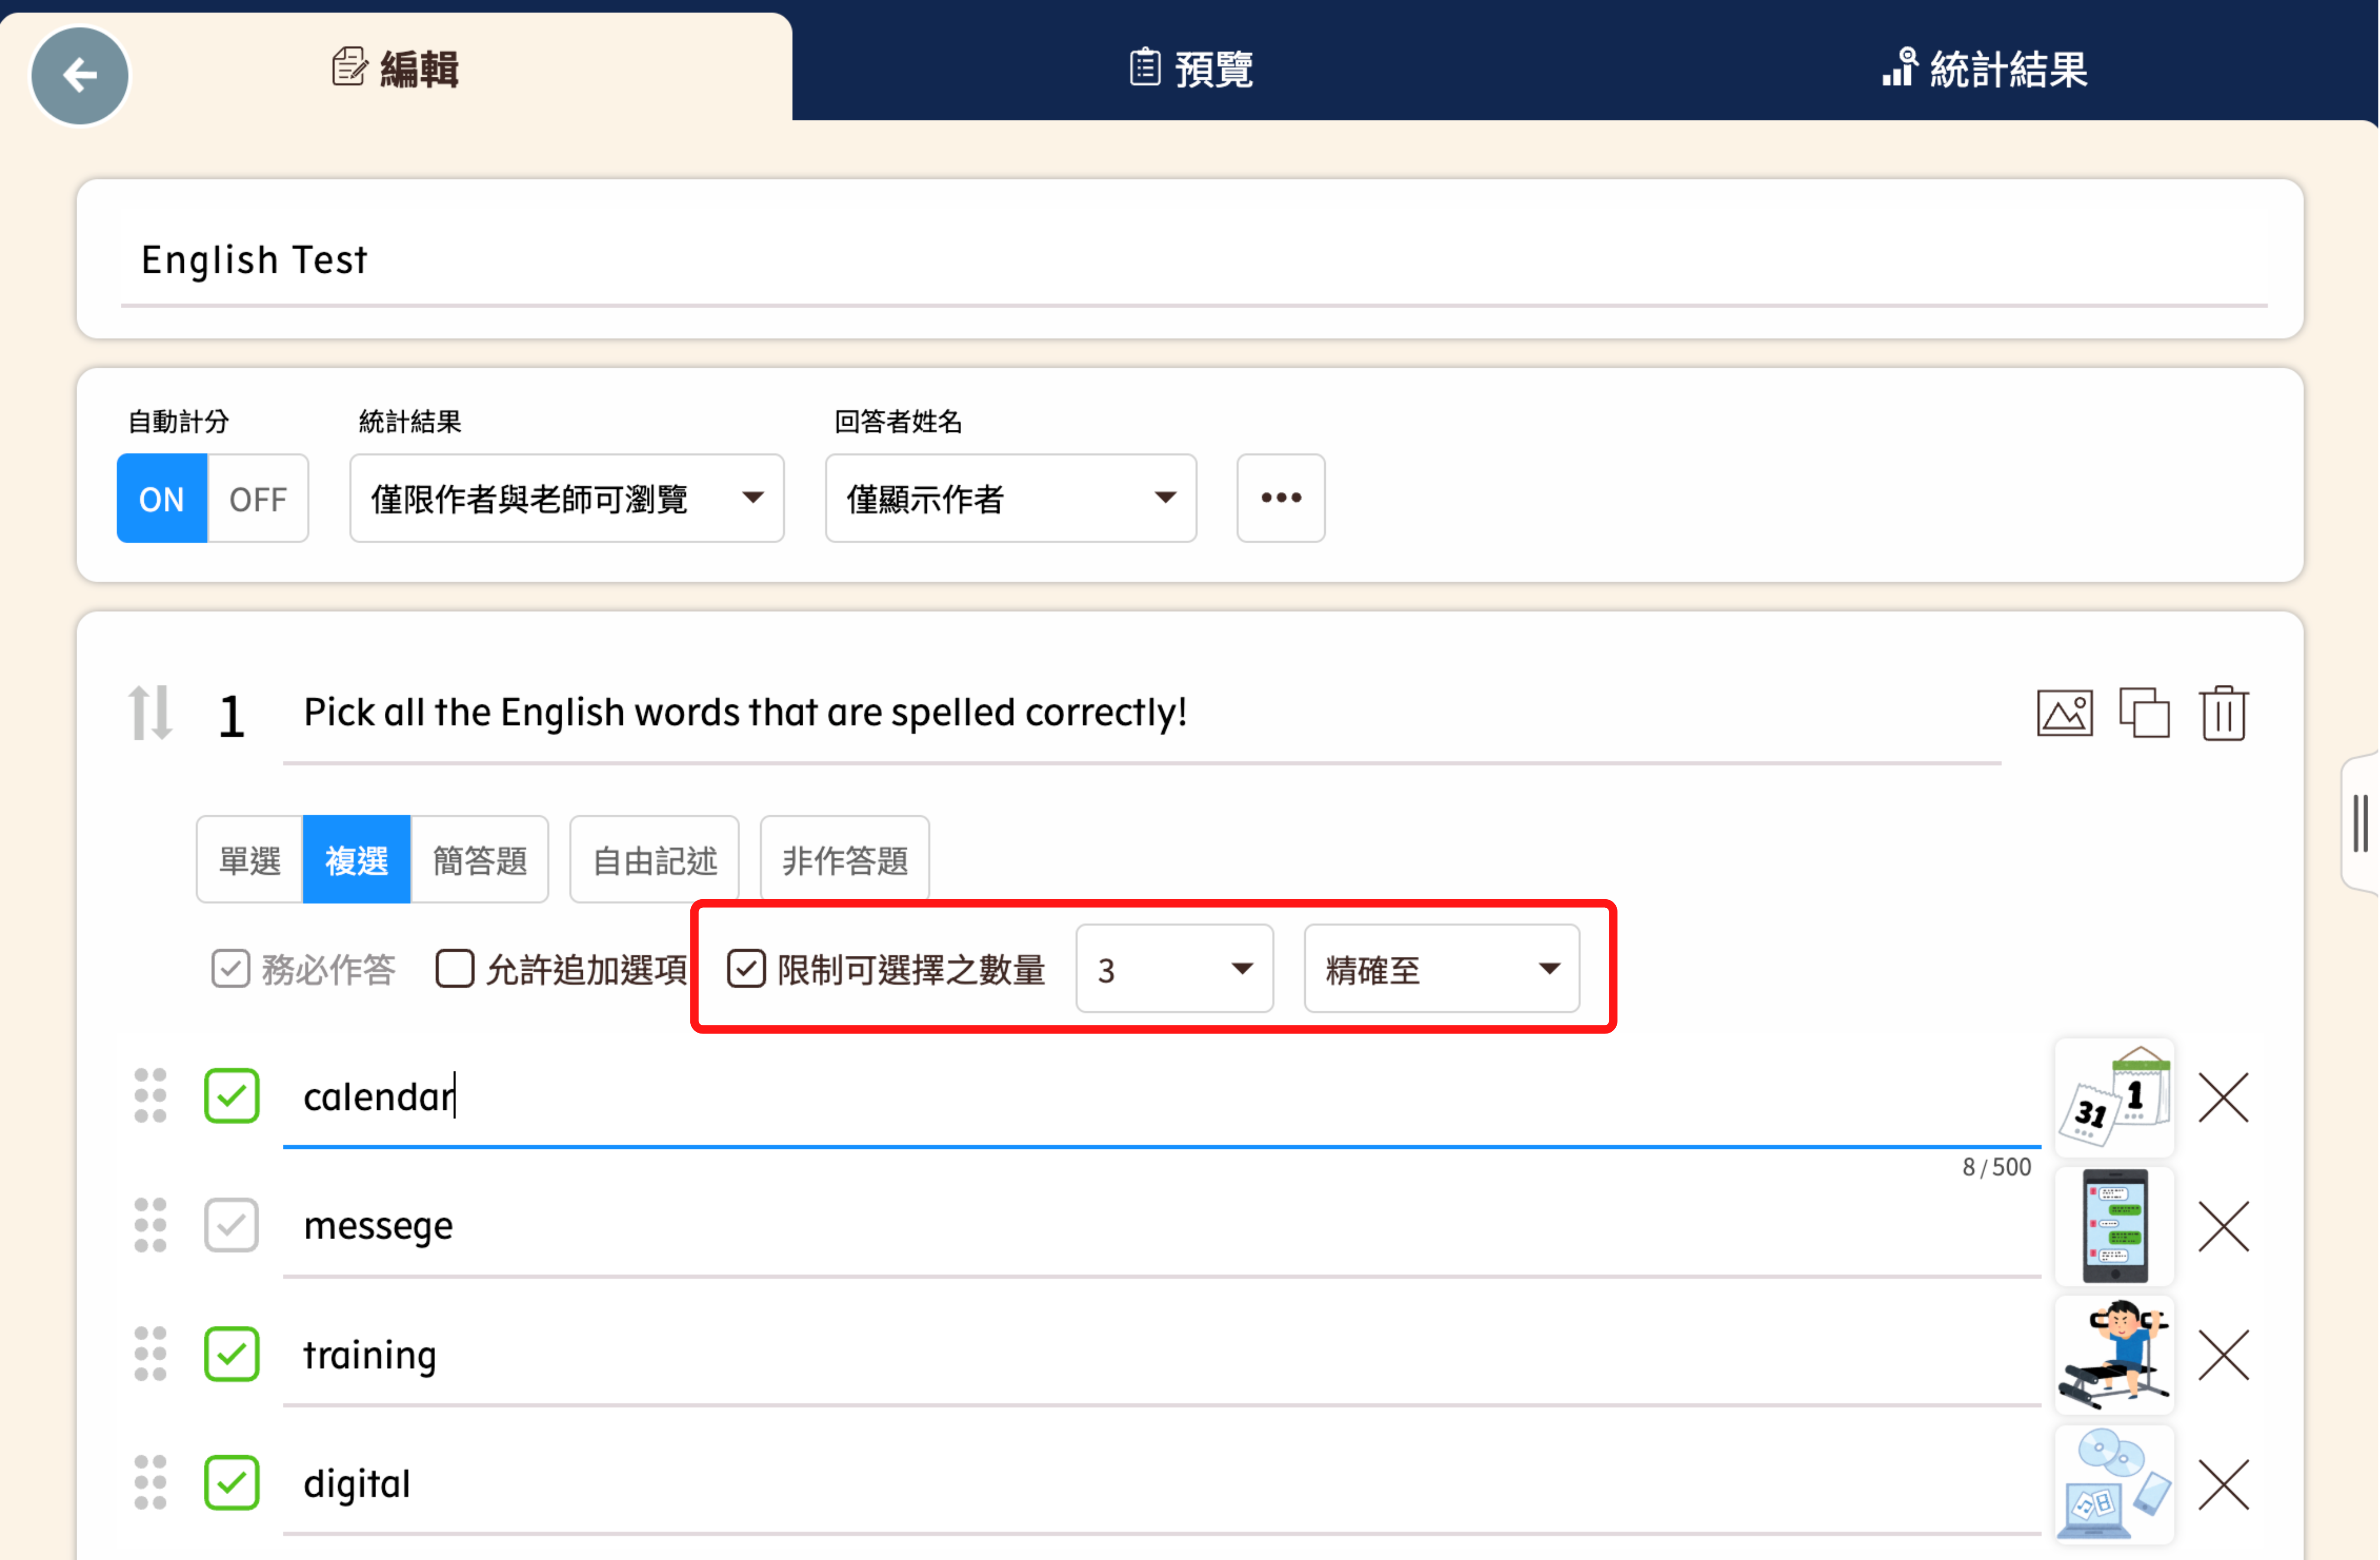Delete question 1 with trash icon

[2223, 714]
